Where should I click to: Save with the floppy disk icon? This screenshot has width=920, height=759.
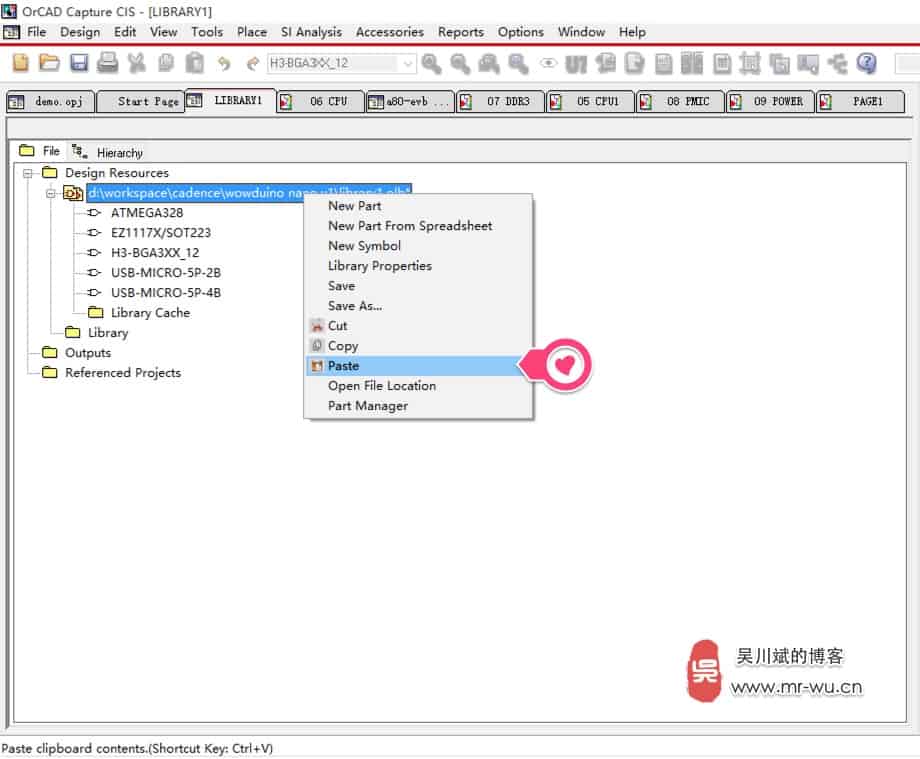click(x=79, y=63)
